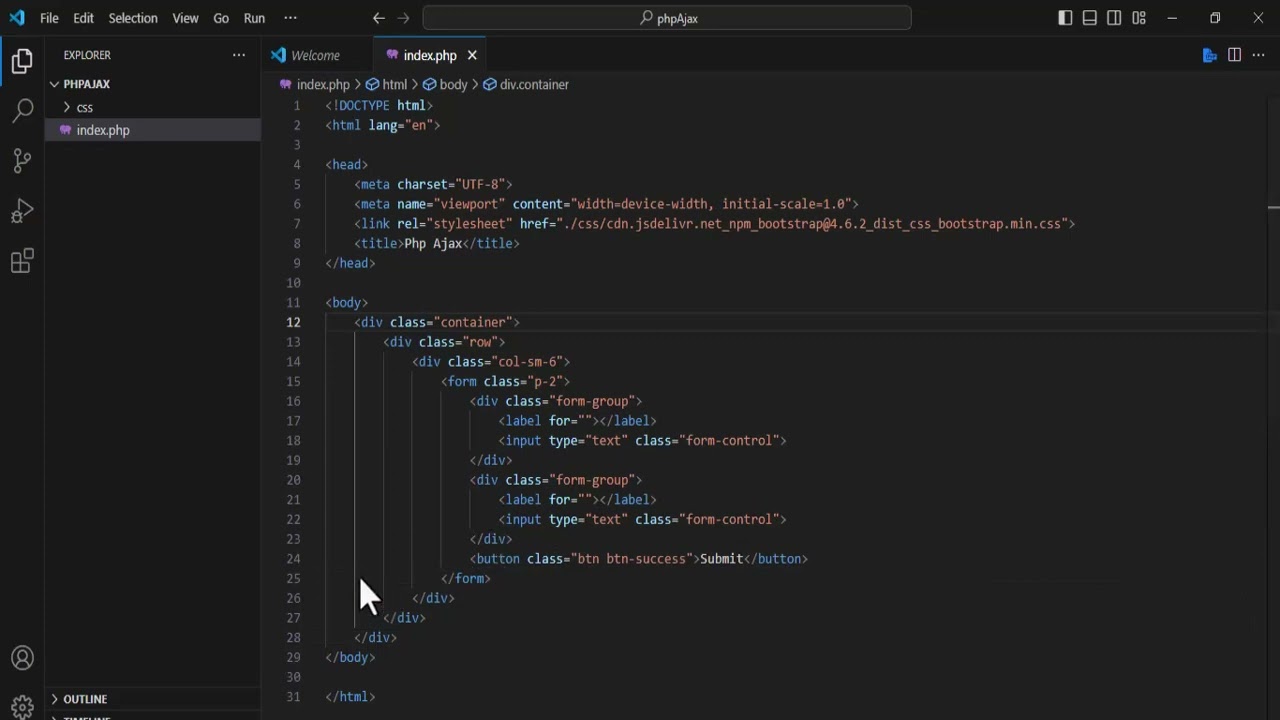
Task: Toggle primary side bar layout icon
Action: (1065, 18)
